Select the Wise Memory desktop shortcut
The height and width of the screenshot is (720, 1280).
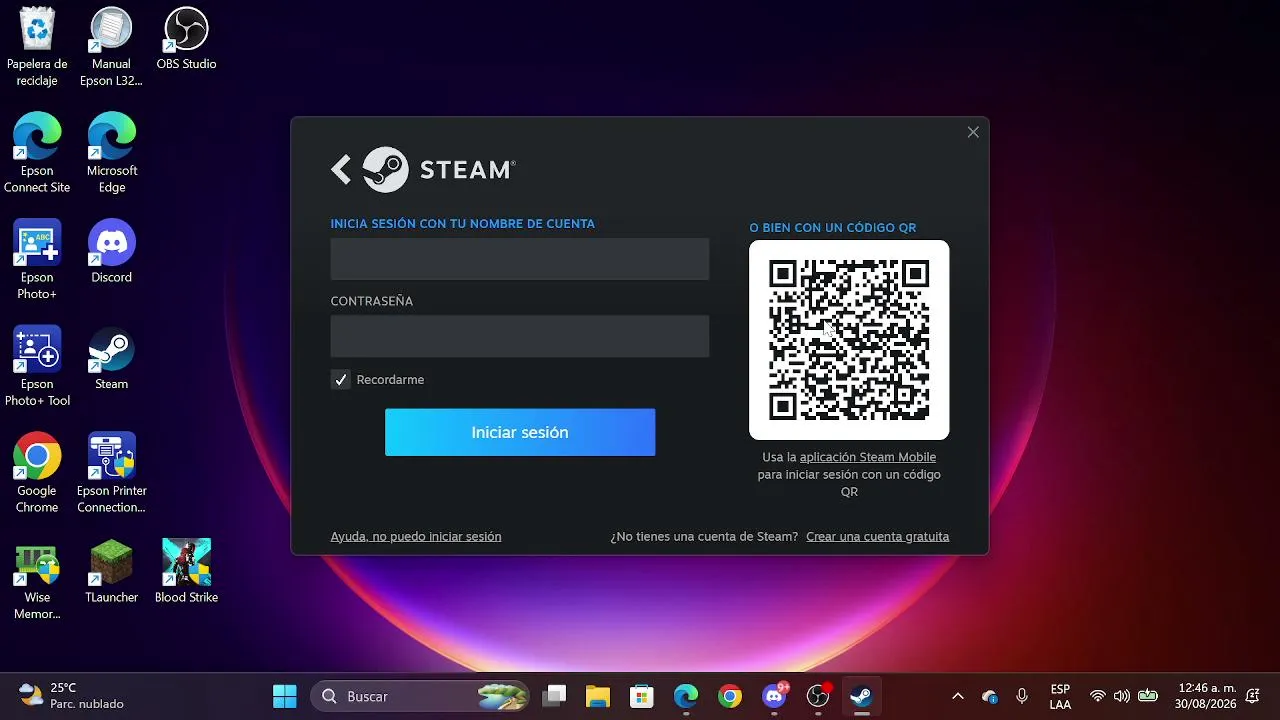pyautogui.click(x=37, y=580)
